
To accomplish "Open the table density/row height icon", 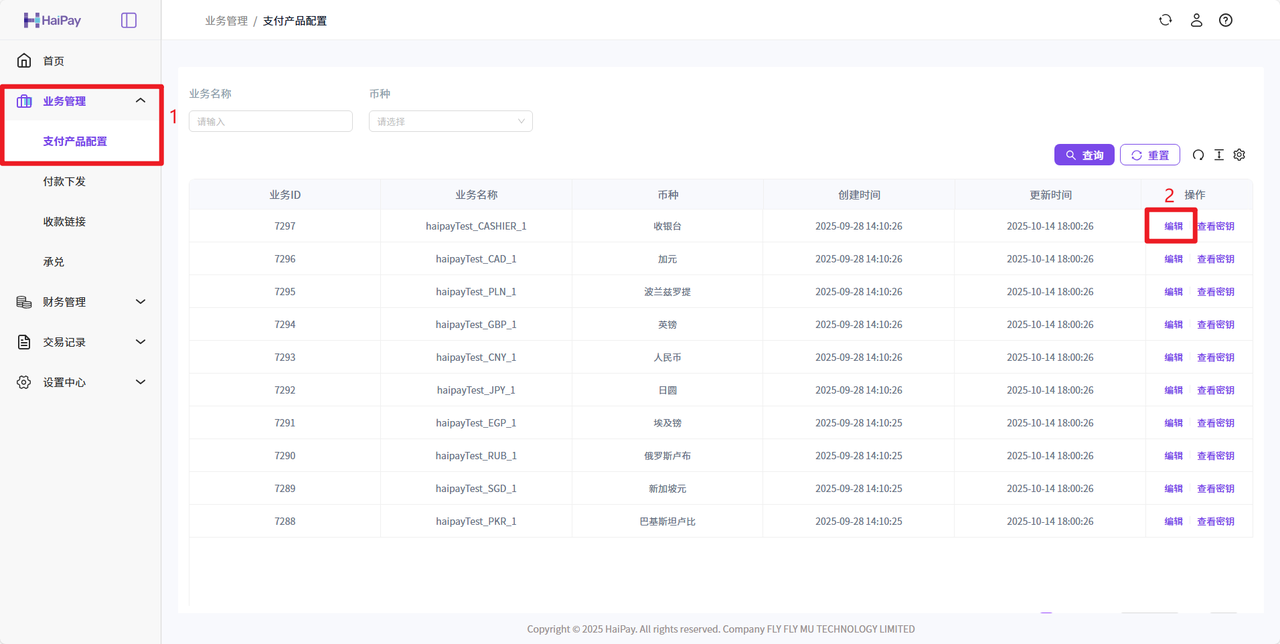I will pos(1219,155).
